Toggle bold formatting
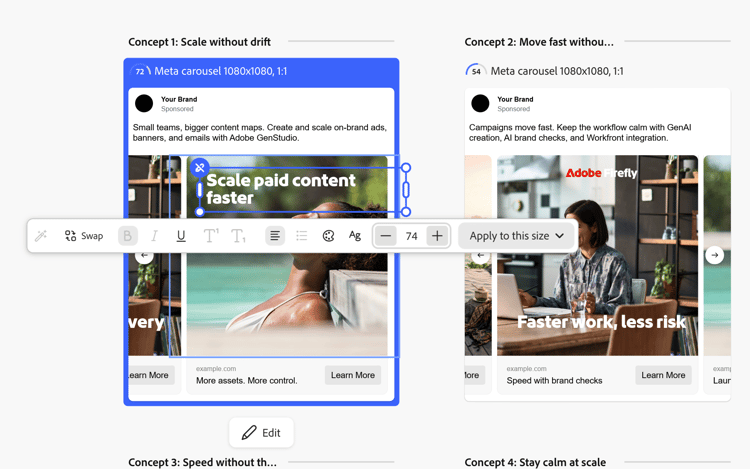 [x=128, y=236]
